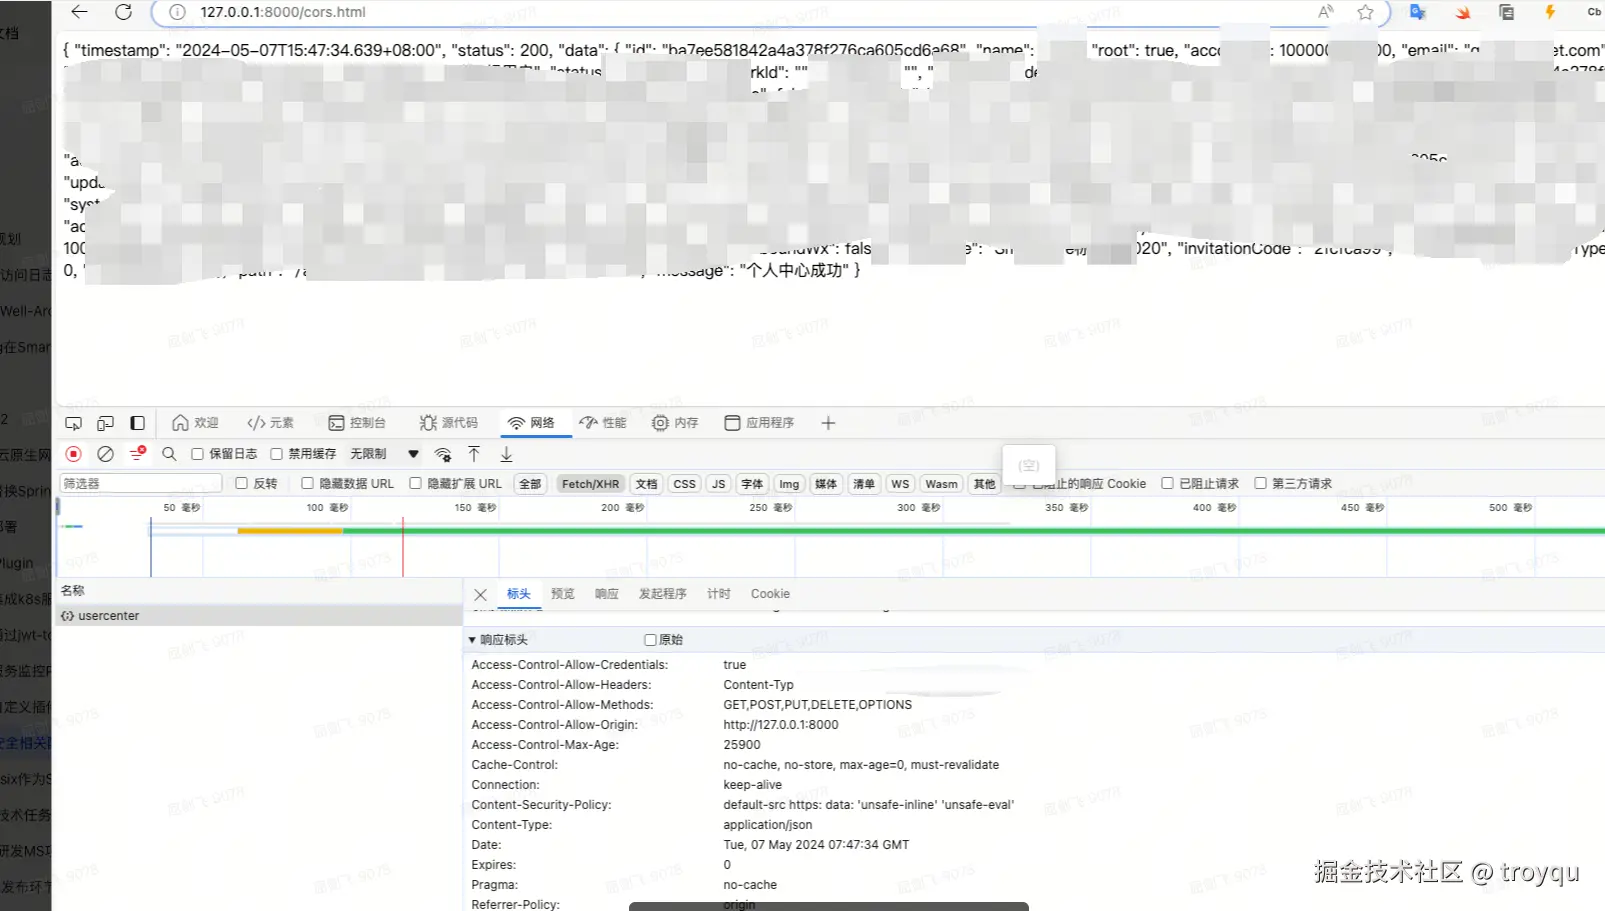Screen dimensions: 1605x911
Task: Open the Headers (标头) detail tab
Action: [518, 594]
